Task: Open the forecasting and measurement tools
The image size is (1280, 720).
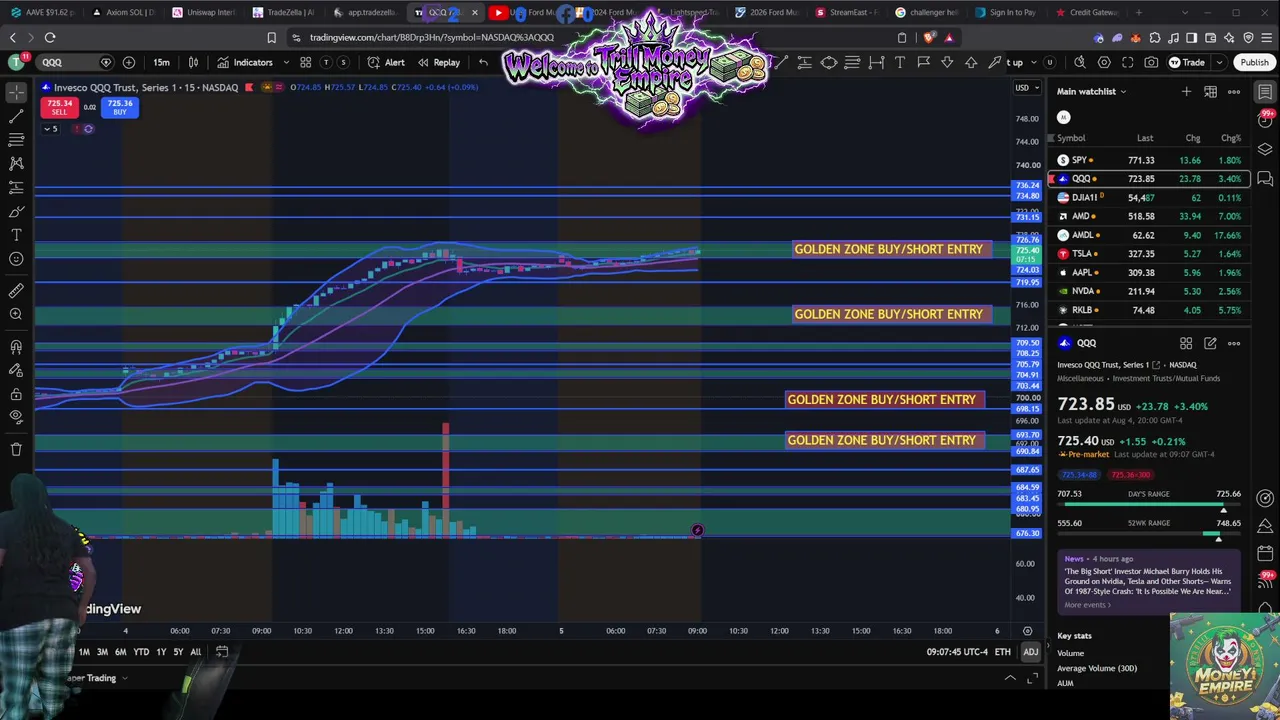Action: pyautogui.click(x=16, y=187)
